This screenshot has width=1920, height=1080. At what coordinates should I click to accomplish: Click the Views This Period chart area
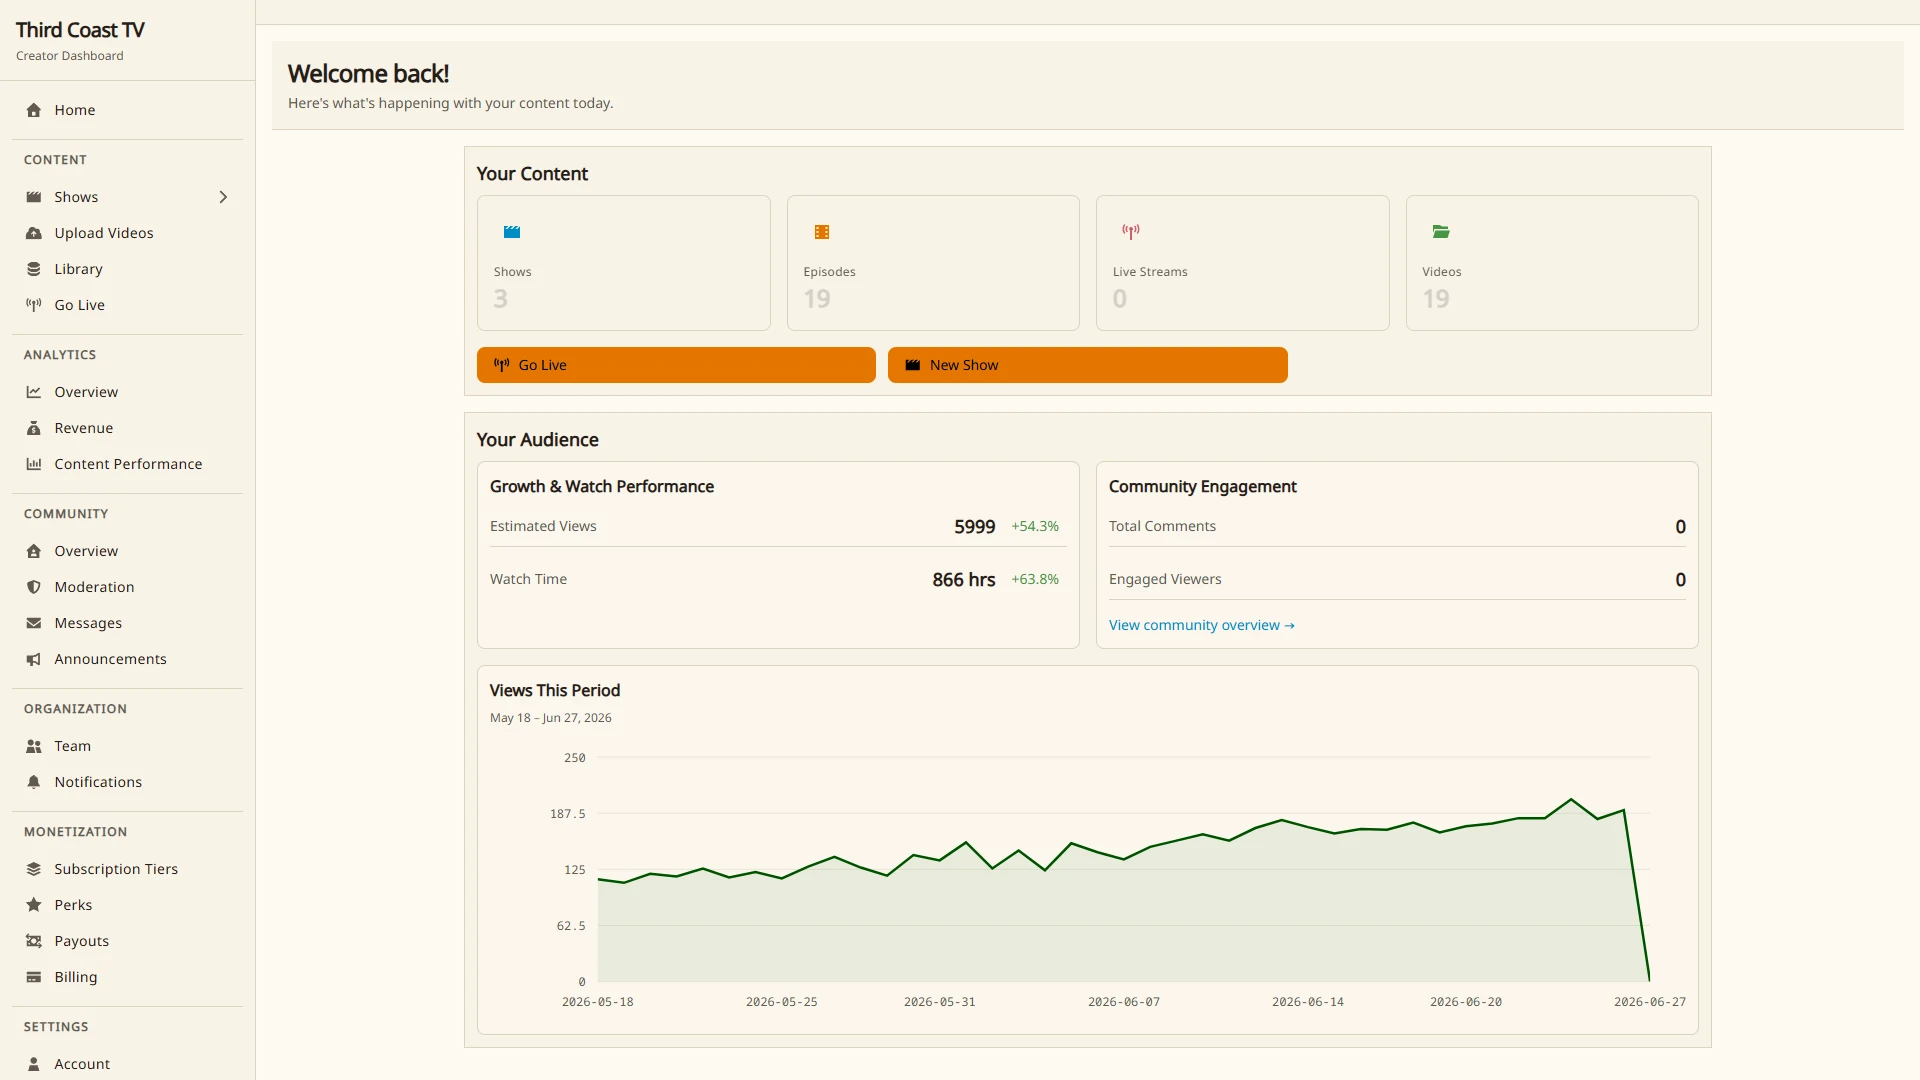[x=1124, y=870]
